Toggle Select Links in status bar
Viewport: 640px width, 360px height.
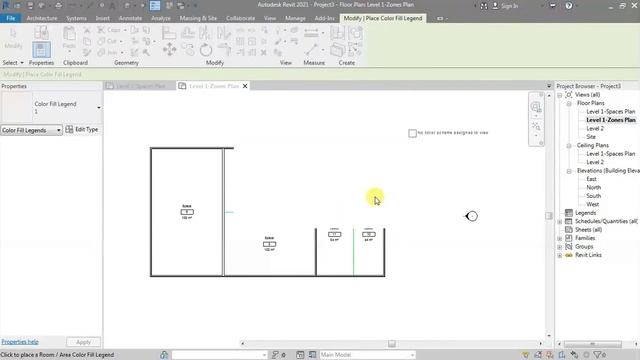coord(526,355)
